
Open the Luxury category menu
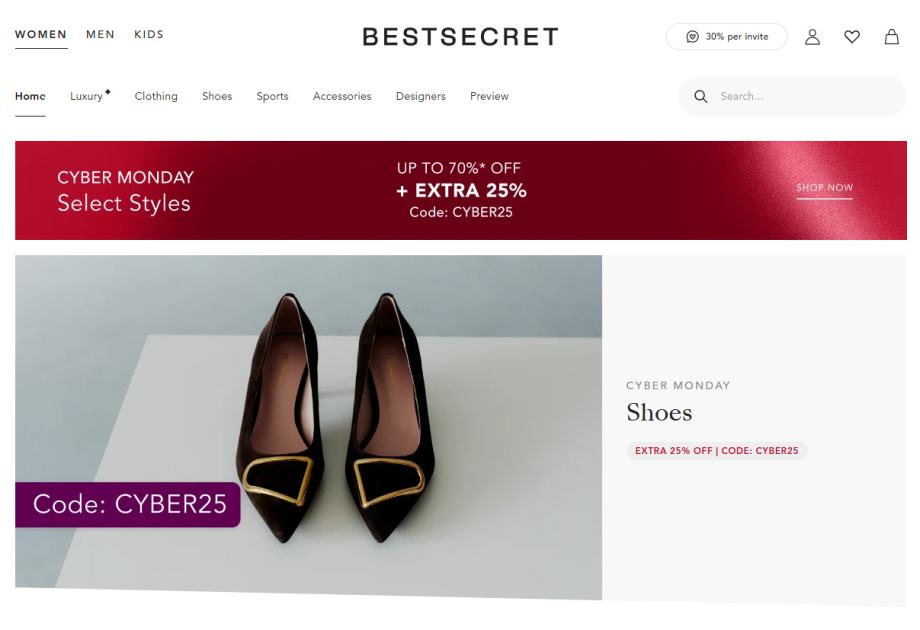pos(88,96)
